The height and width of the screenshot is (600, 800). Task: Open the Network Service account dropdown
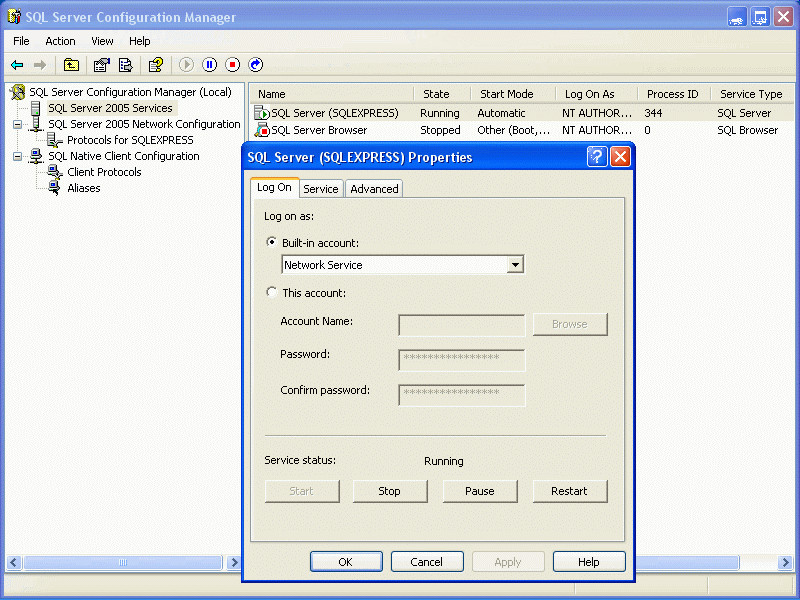tap(515, 265)
